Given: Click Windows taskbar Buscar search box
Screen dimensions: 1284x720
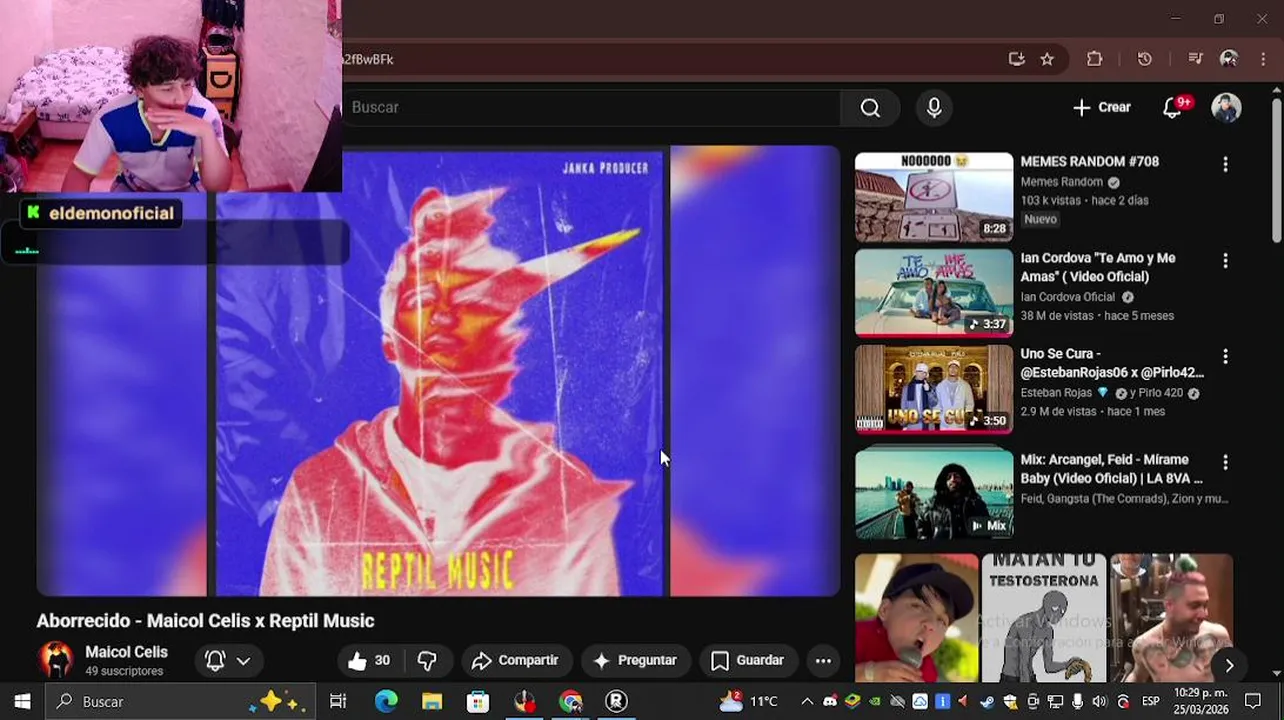Looking at the screenshot, I should 181,702.
